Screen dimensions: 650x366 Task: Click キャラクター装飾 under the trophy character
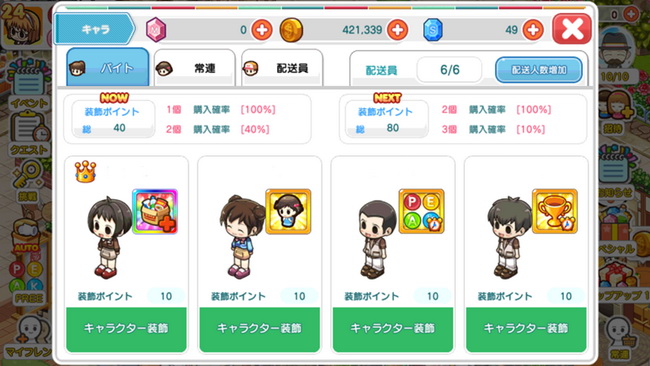[526, 329]
